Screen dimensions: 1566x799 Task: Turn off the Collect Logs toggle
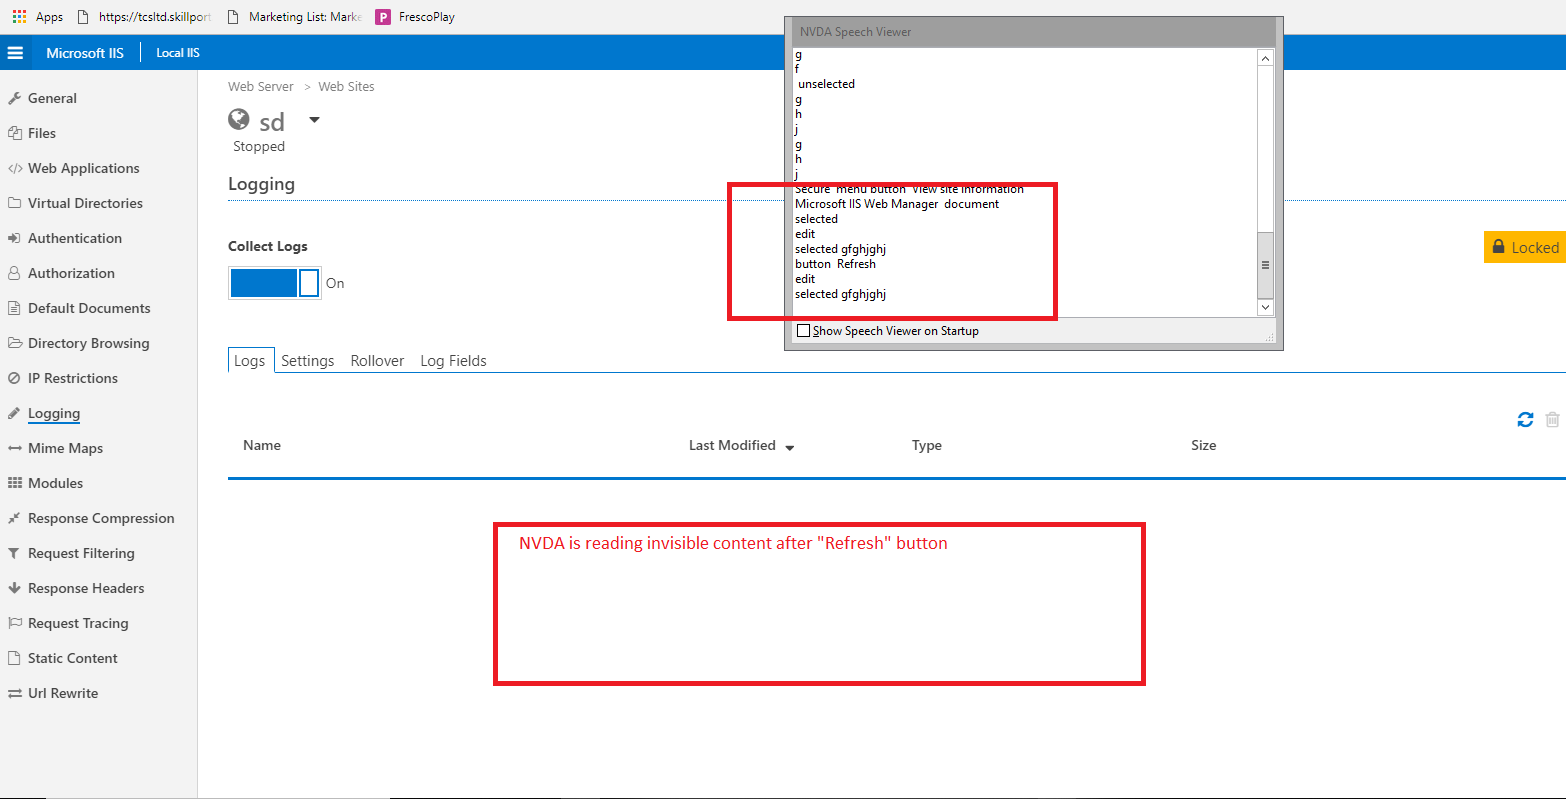(x=274, y=283)
